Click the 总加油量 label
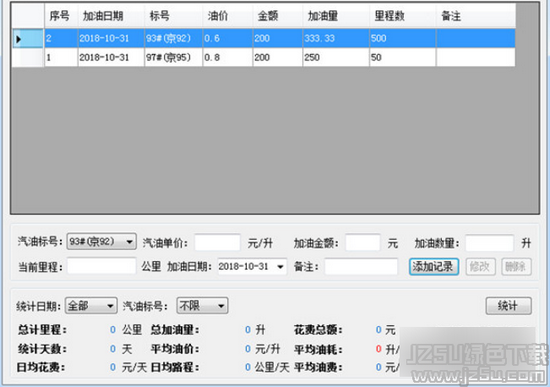The image size is (550, 387). (x=175, y=330)
